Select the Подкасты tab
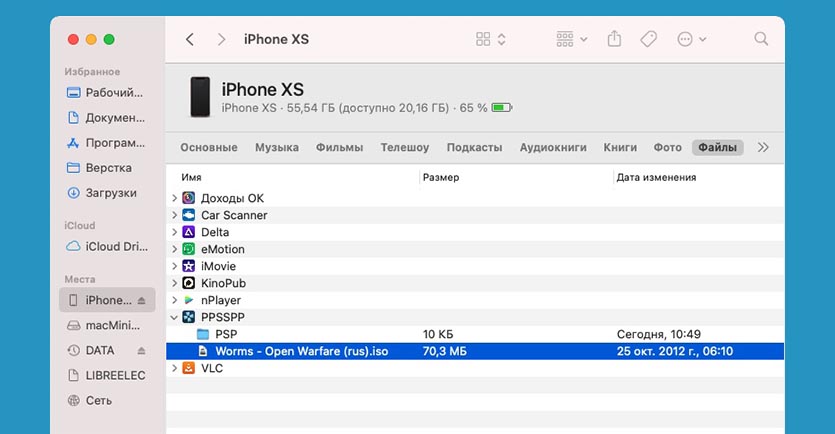The width and height of the screenshot is (835, 434). click(x=474, y=148)
